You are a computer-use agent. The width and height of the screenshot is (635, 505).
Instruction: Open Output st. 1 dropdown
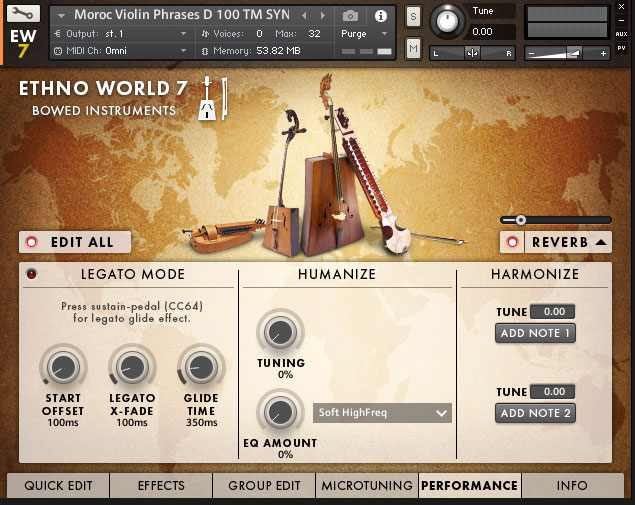point(183,34)
